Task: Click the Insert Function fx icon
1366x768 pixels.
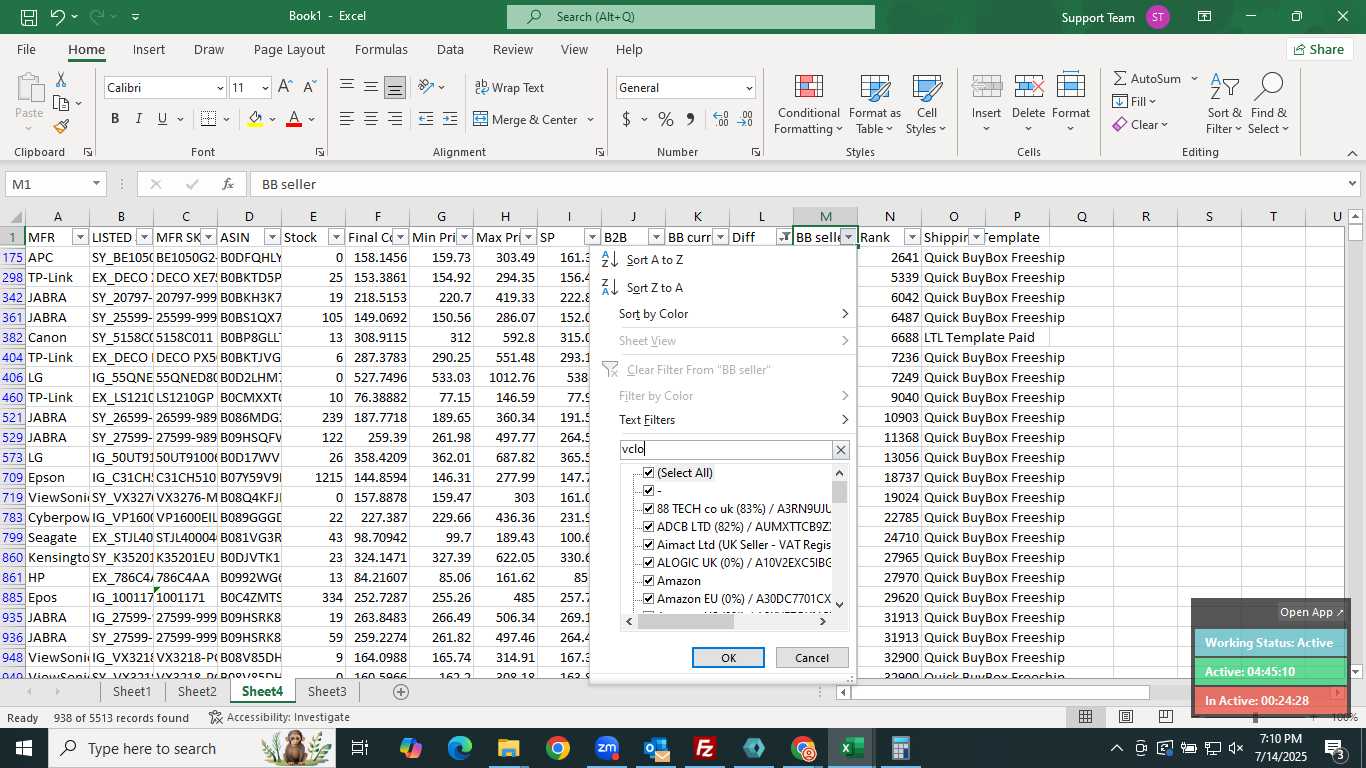Action: (x=228, y=184)
